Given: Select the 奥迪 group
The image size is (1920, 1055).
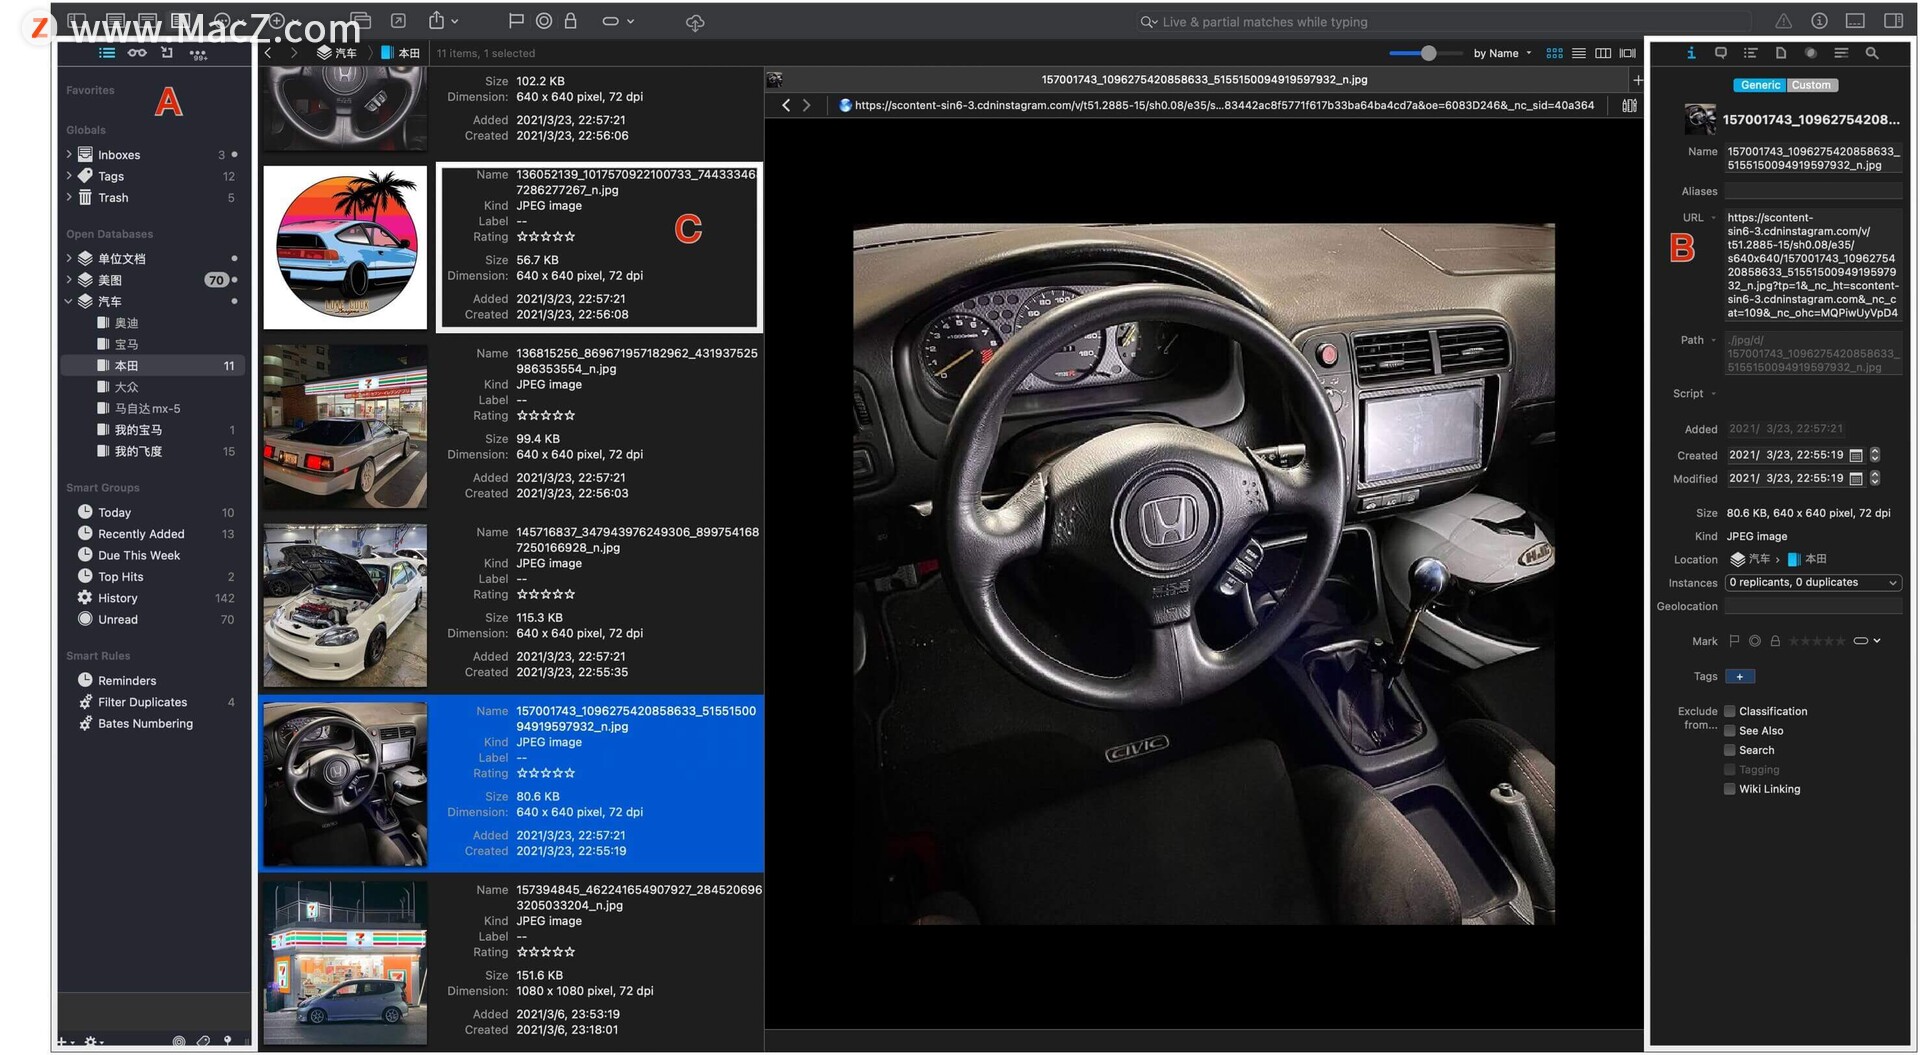Looking at the screenshot, I should 153,323.
